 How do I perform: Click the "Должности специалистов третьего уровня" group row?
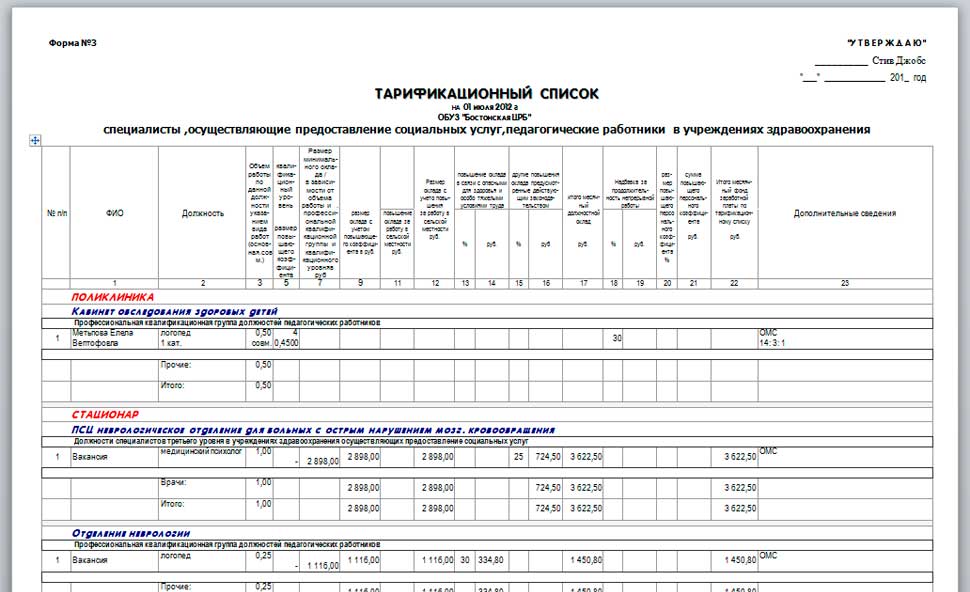pyautogui.click(x=487, y=442)
